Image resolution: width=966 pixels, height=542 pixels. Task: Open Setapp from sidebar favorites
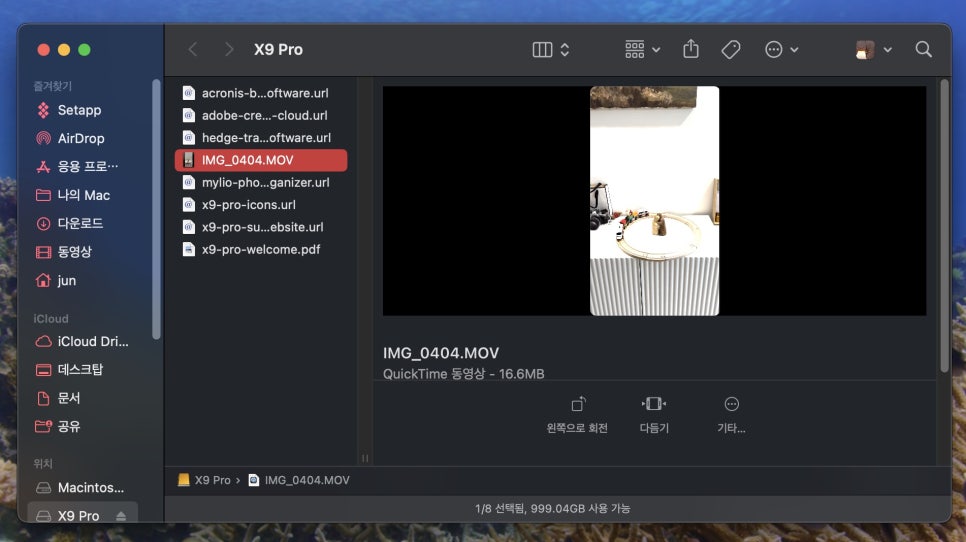click(x=79, y=110)
